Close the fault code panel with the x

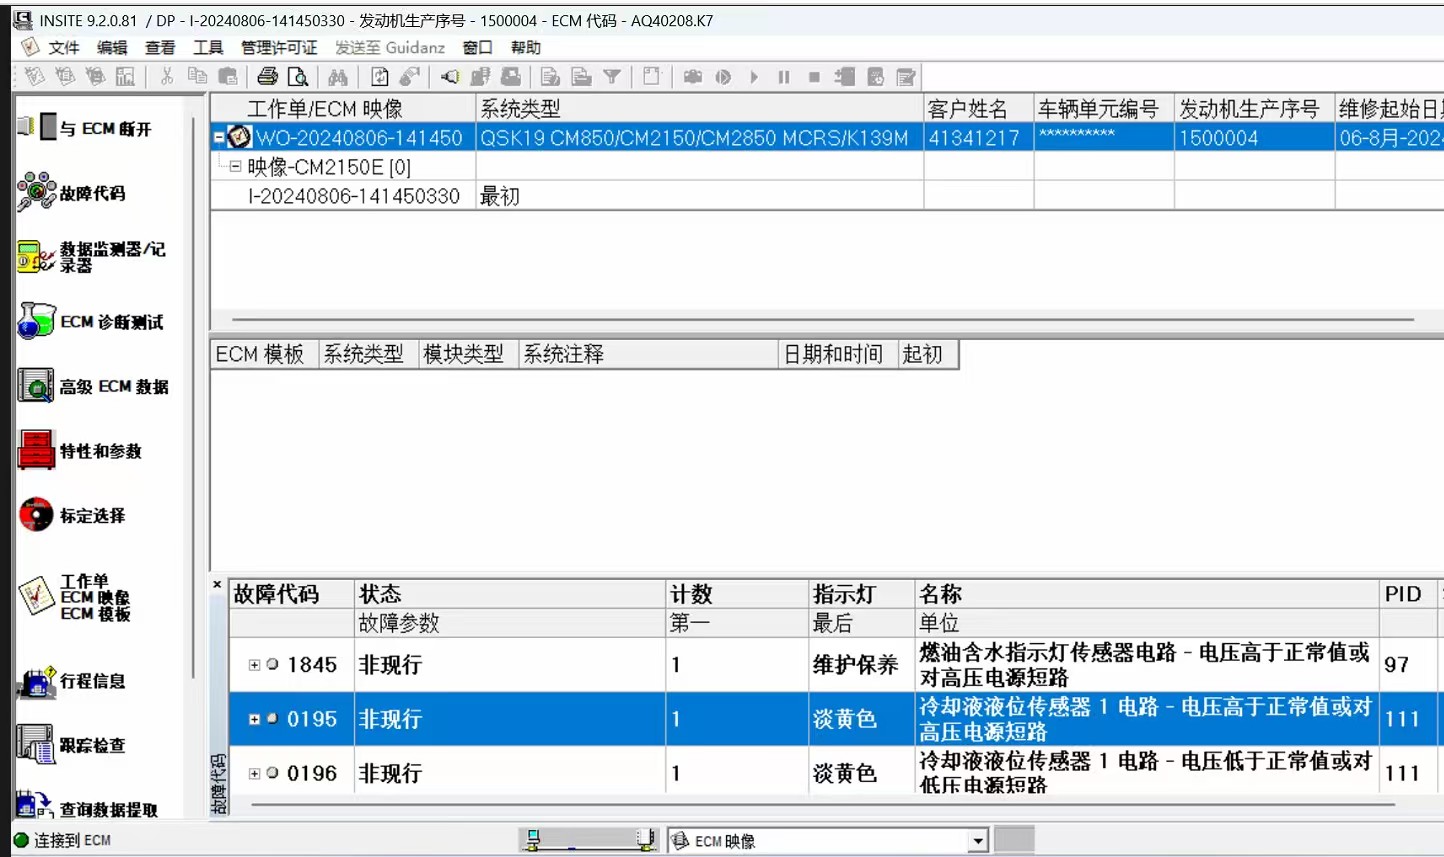(217, 585)
